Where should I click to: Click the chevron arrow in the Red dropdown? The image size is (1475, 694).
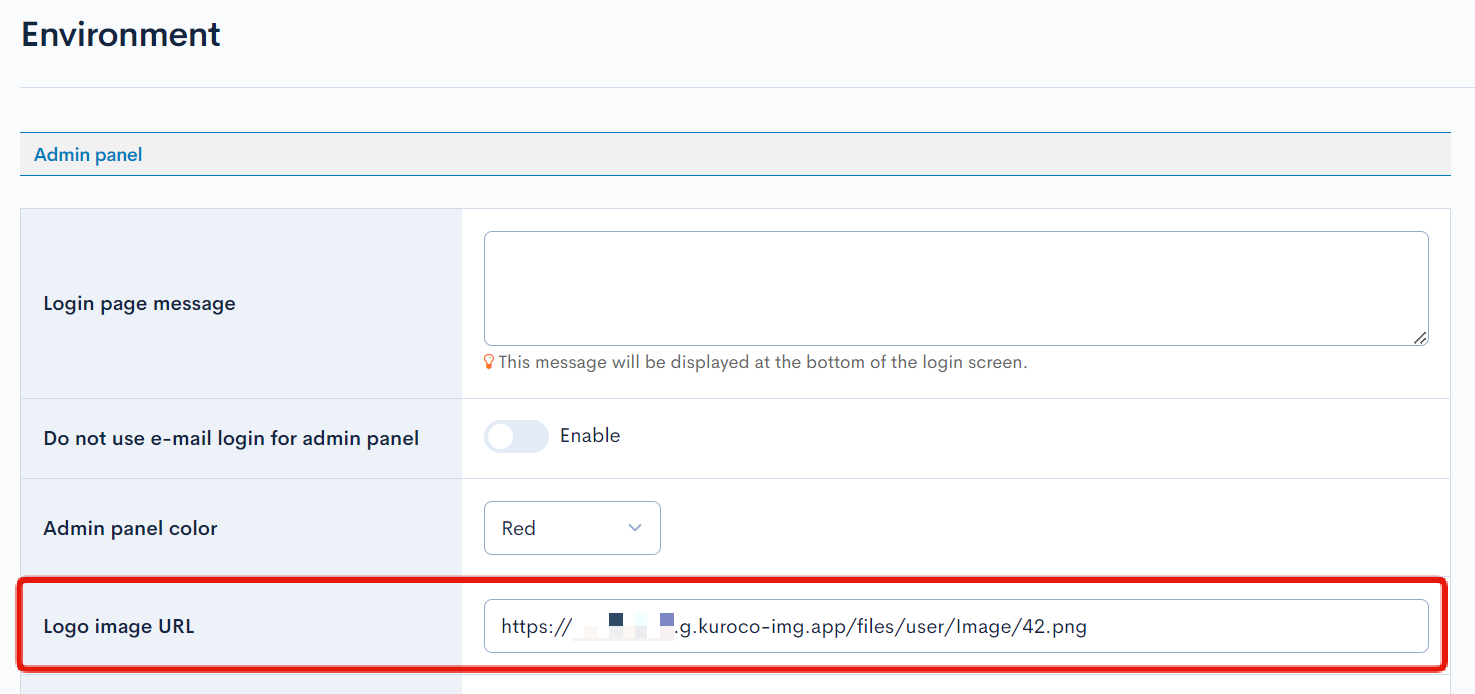pyautogui.click(x=635, y=528)
